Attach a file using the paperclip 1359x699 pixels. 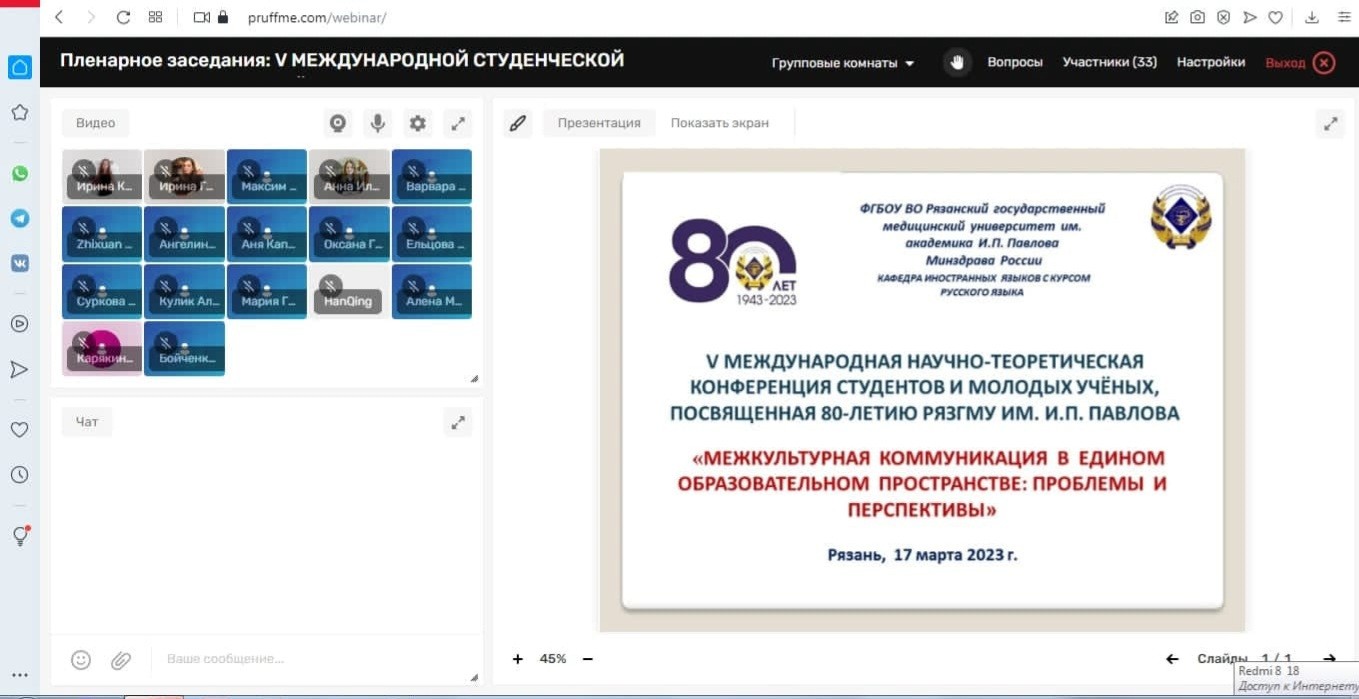coord(121,659)
